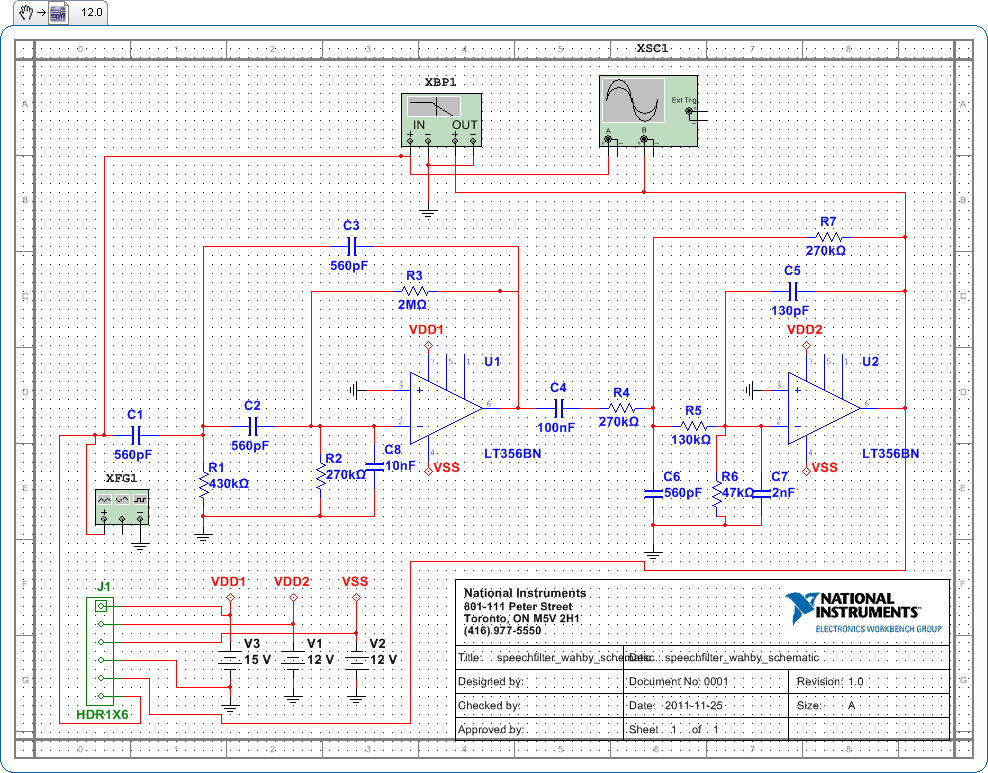This screenshot has height=773, width=988.
Task: Click the U1 op-amp triangle symbol
Action: pos(444,407)
